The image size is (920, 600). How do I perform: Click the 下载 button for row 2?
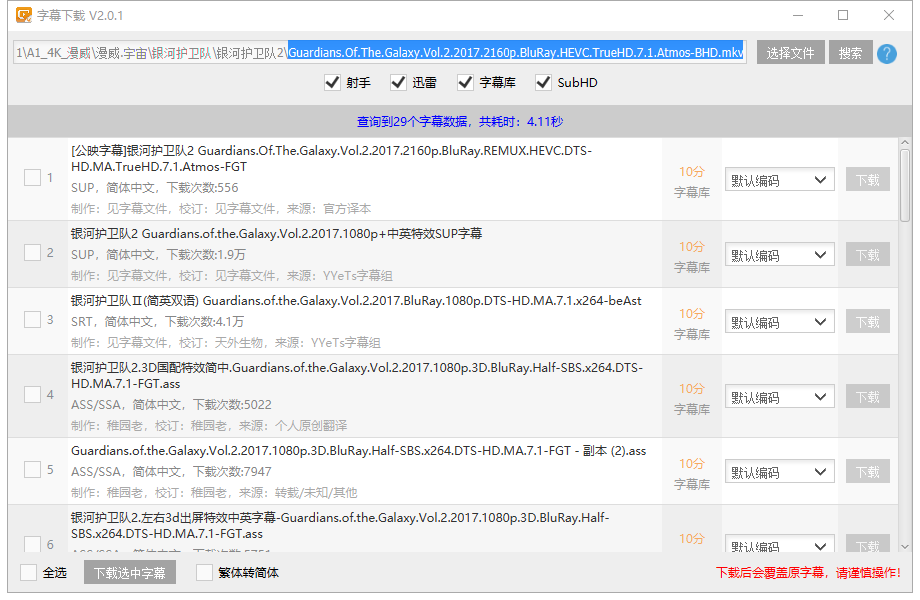click(868, 255)
